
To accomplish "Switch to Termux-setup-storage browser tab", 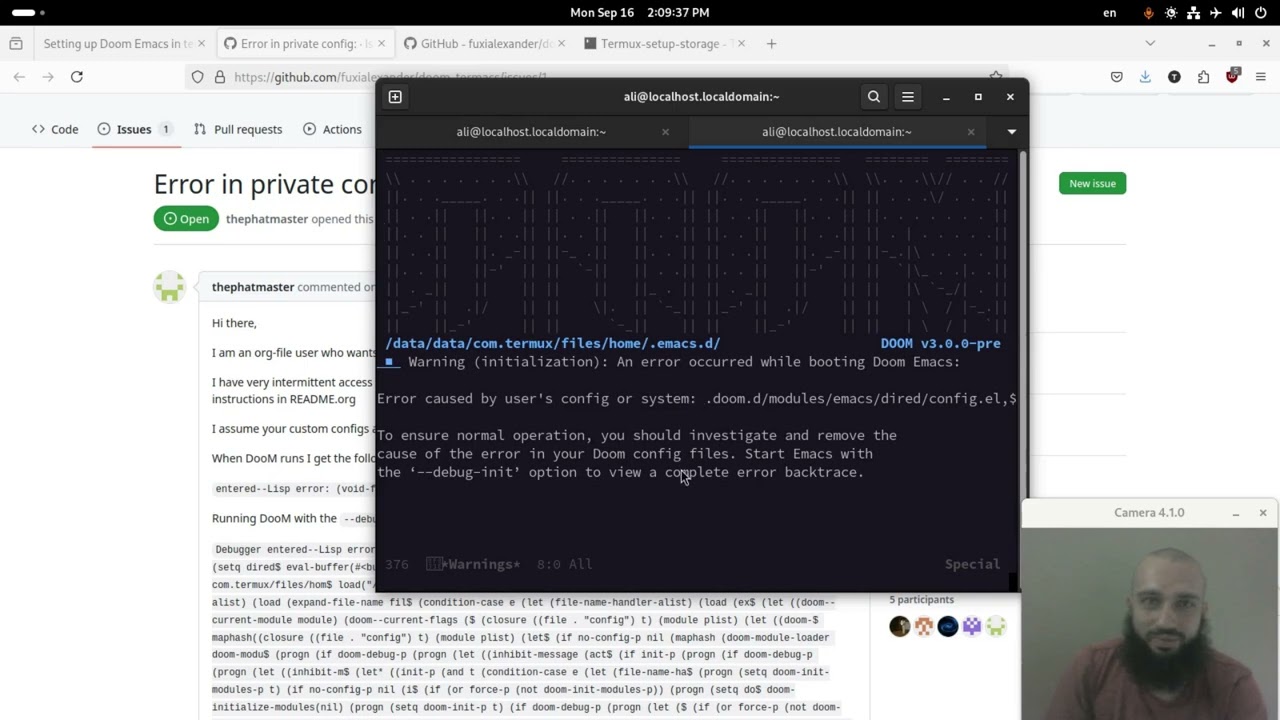I will [659, 44].
